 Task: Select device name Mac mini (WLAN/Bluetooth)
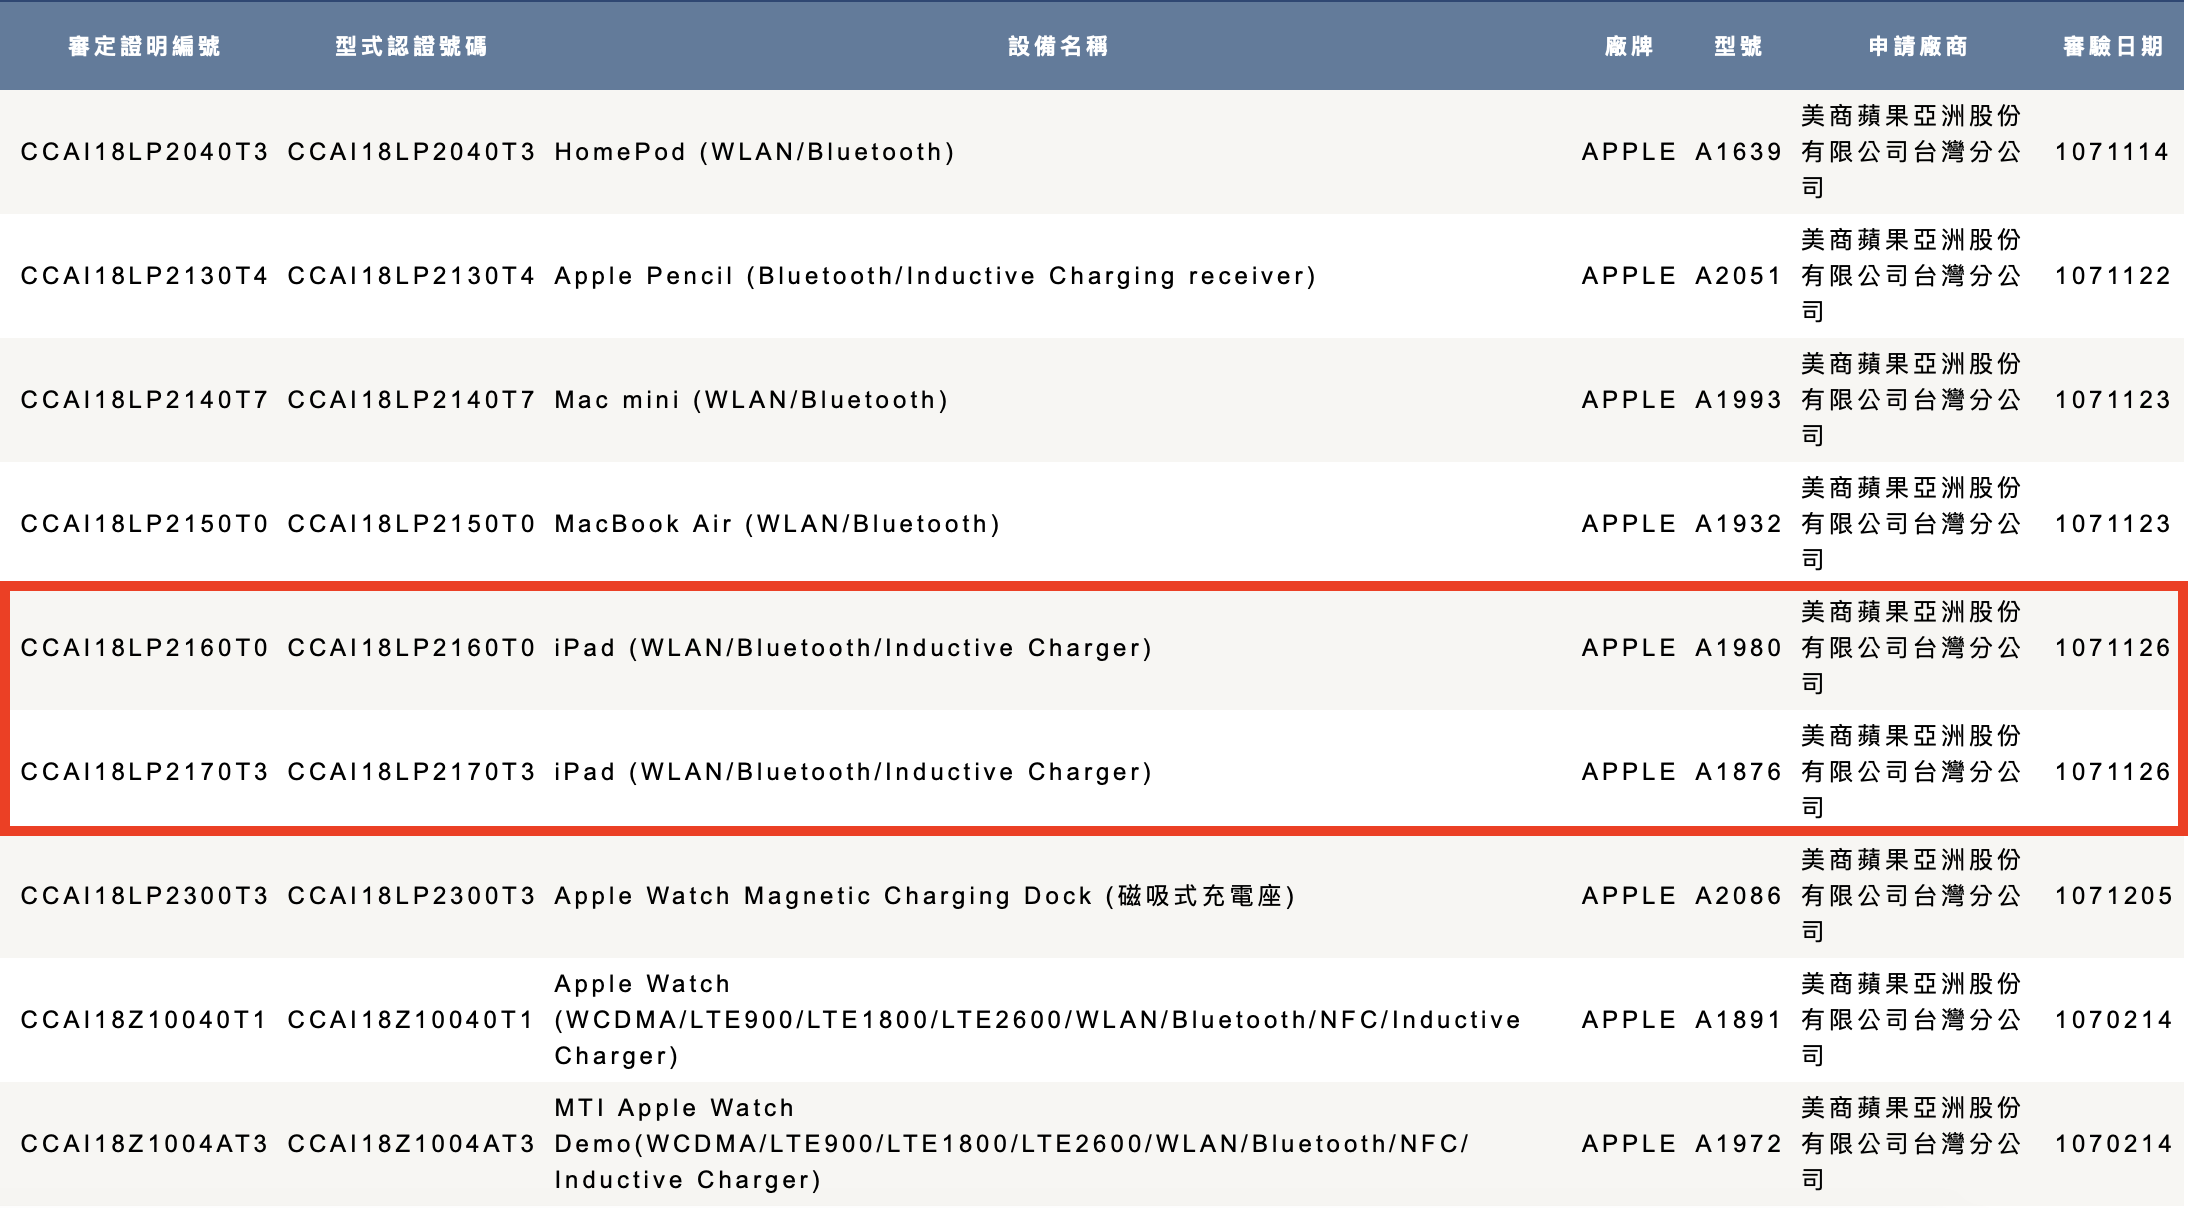pos(751,400)
